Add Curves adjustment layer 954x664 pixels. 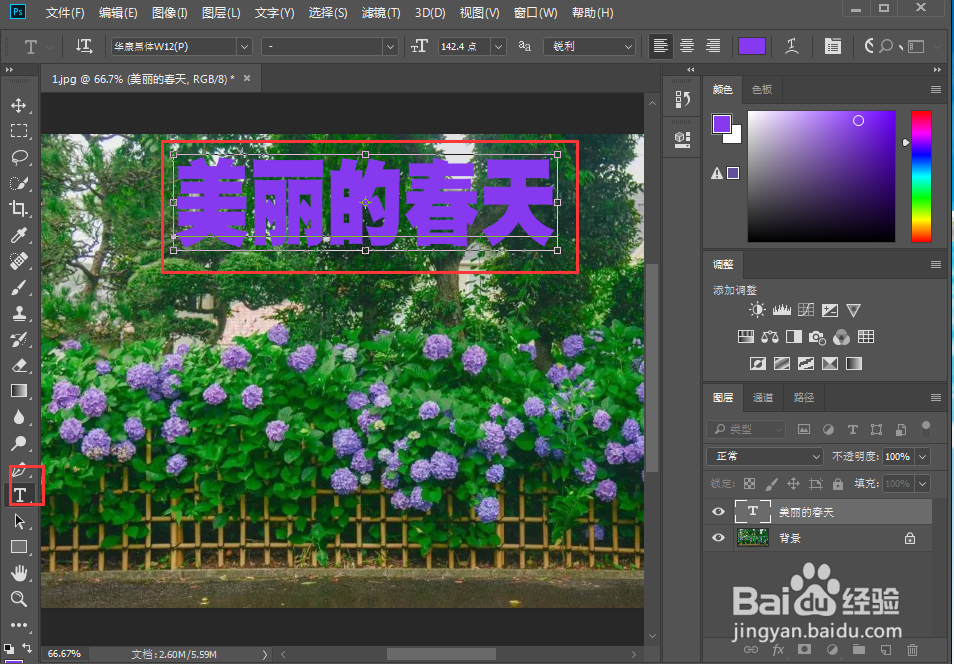click(806, 310)
